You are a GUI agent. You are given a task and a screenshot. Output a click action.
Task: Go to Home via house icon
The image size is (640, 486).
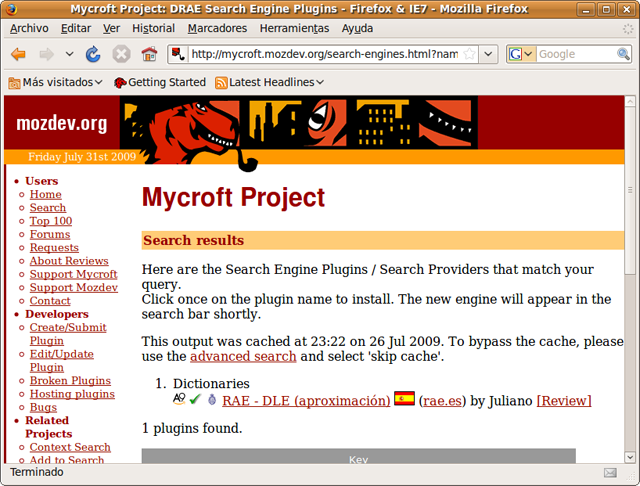click(149, 54)
